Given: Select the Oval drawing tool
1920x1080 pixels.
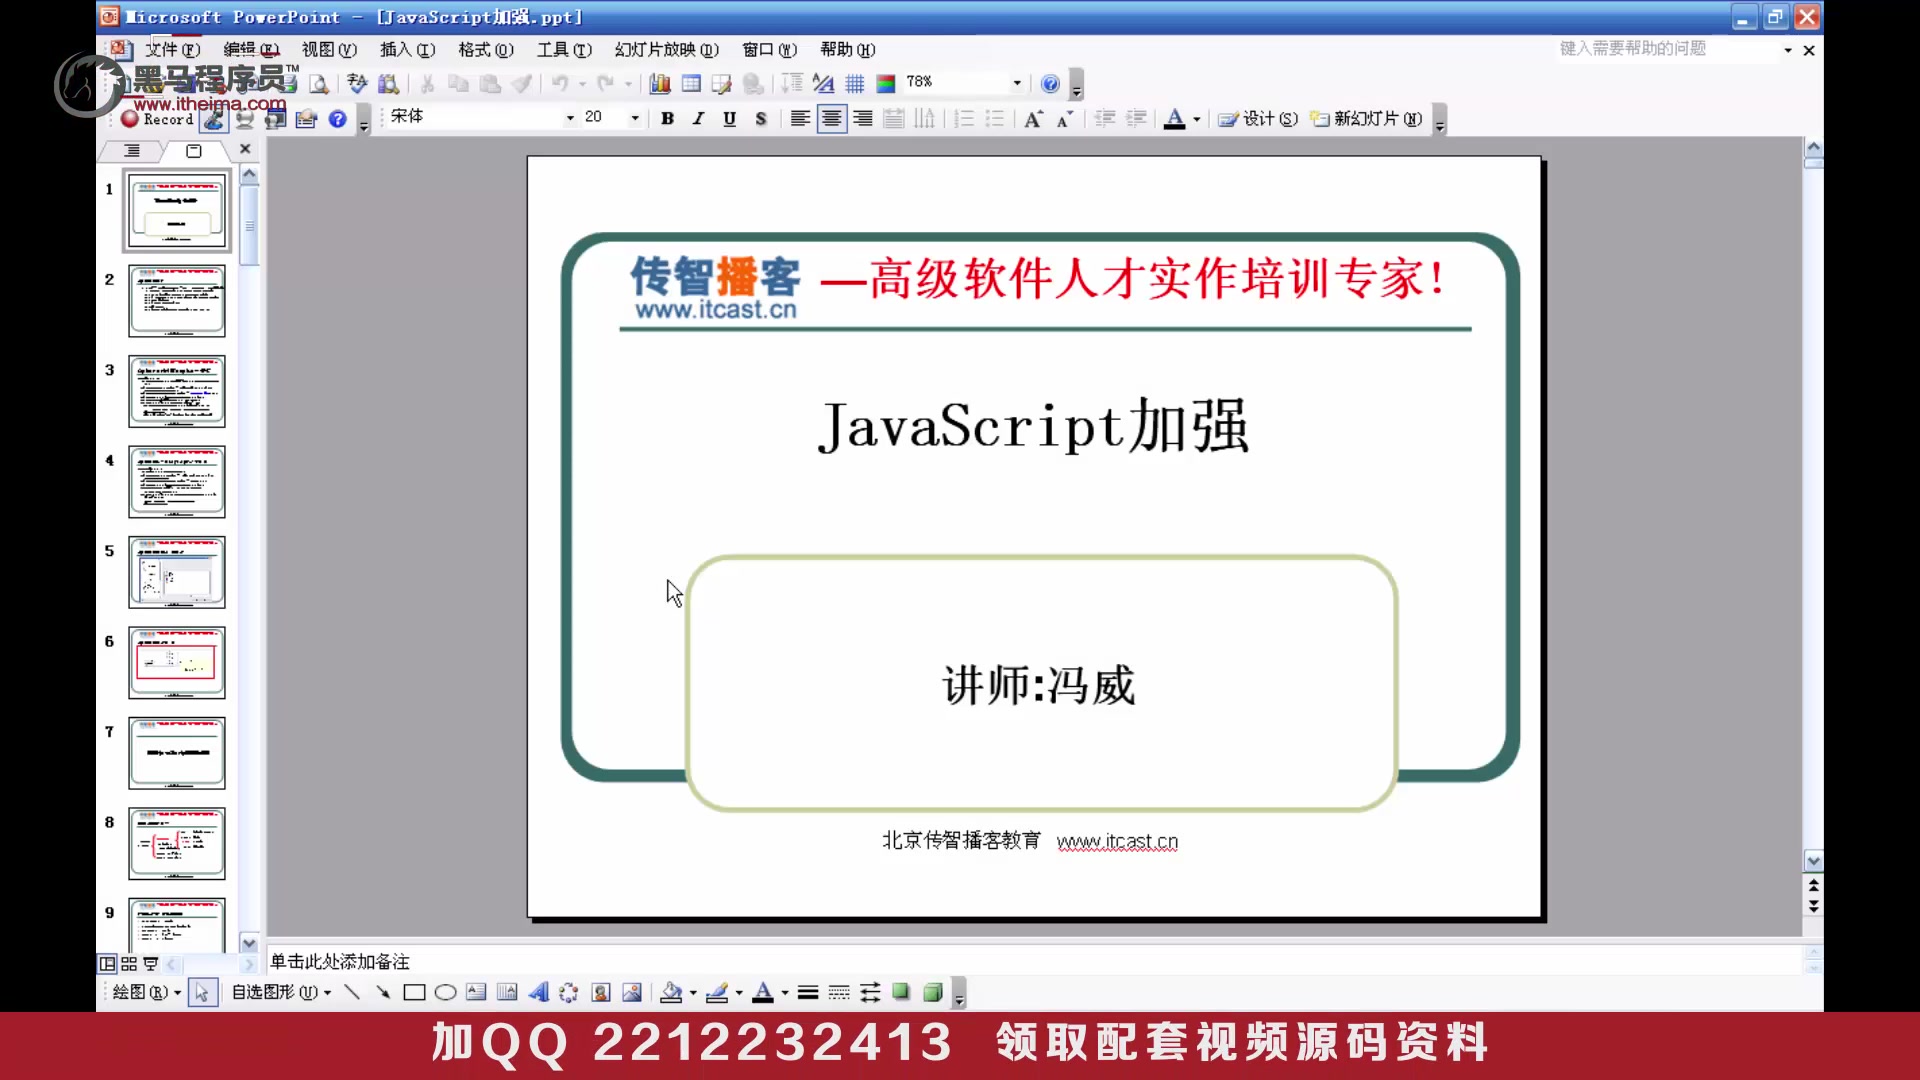Looking at the screenshot, I should (446, 992).
